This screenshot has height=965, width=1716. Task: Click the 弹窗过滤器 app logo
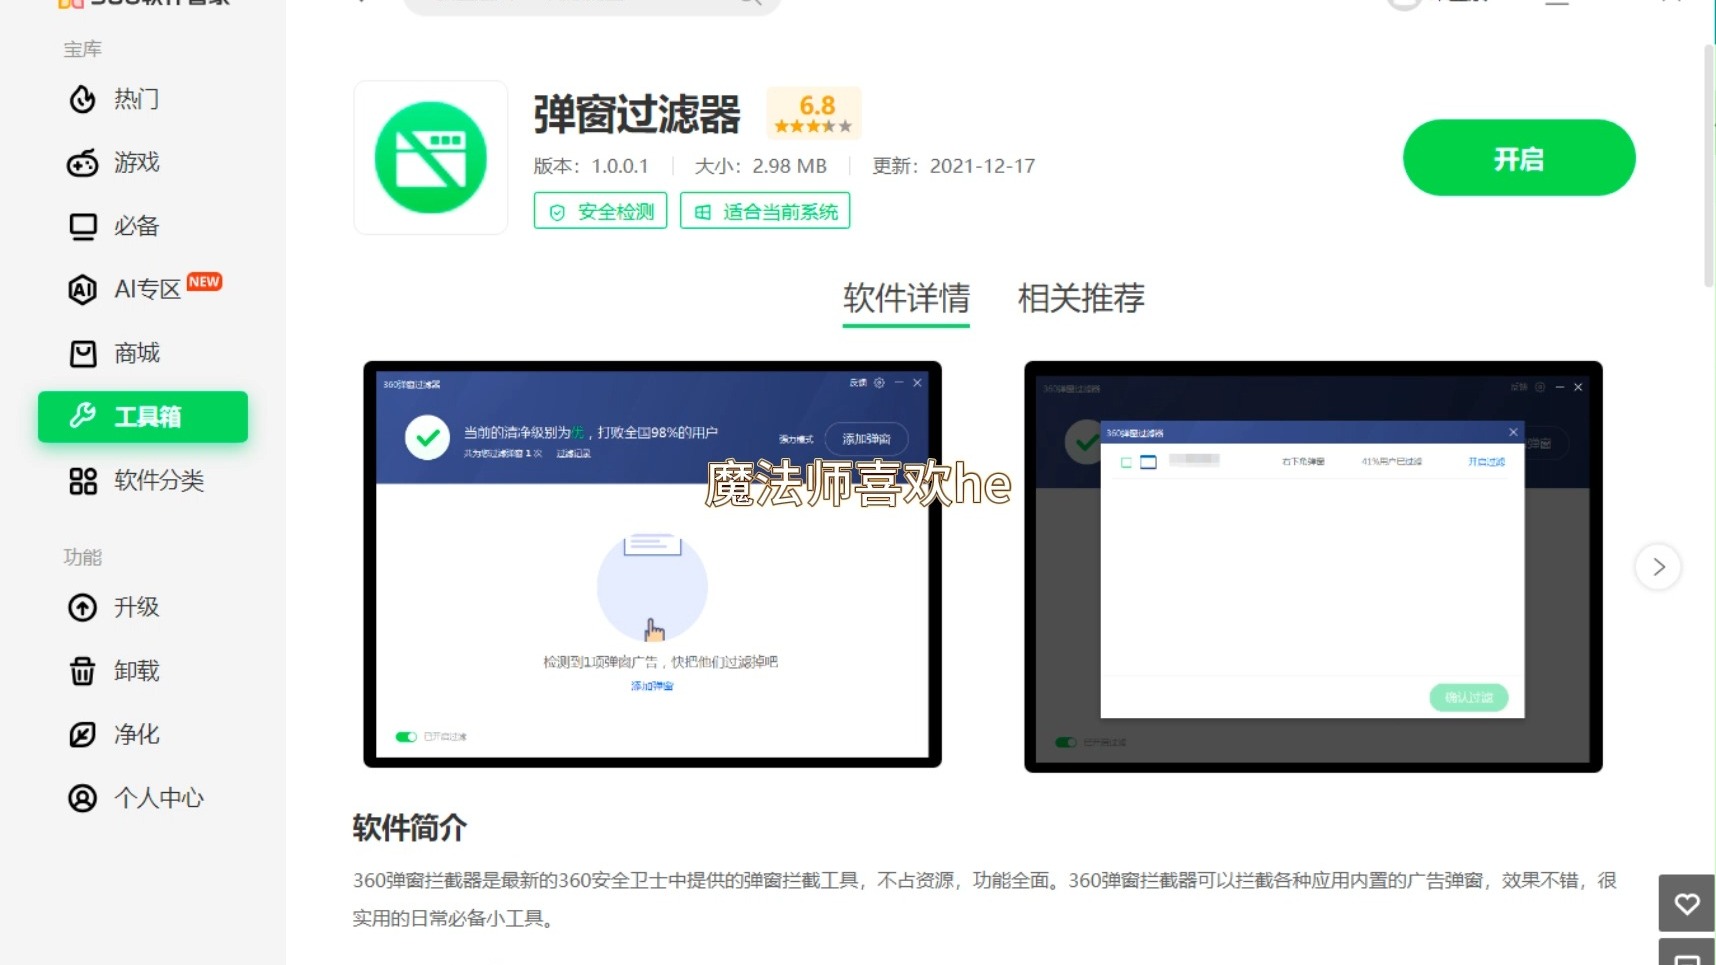pyautogui.click(x=431, y=158)
